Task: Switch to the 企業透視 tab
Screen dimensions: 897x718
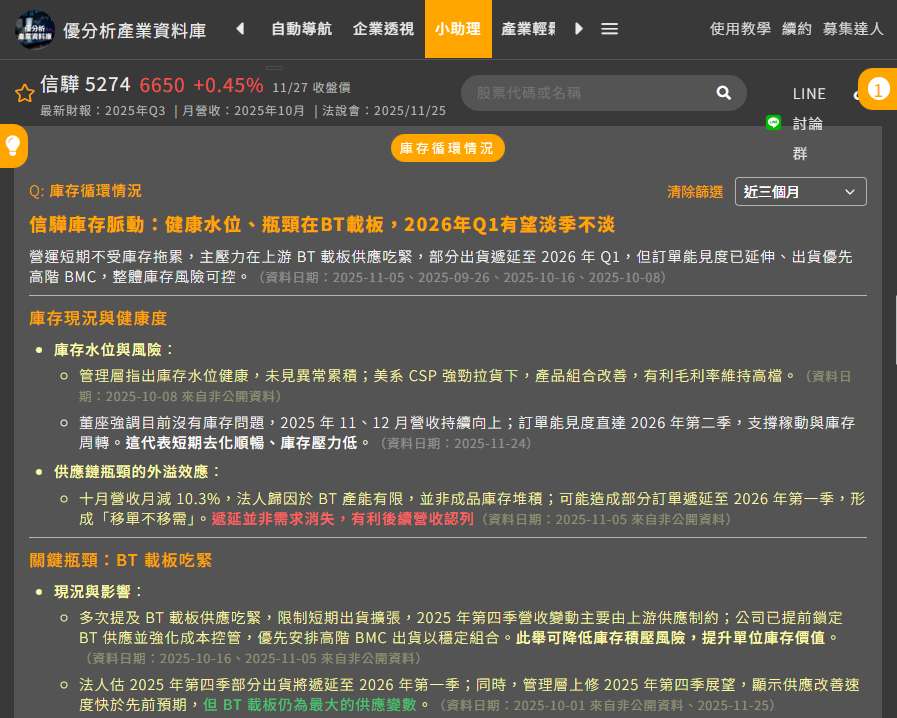Action: tap(383, 29)
